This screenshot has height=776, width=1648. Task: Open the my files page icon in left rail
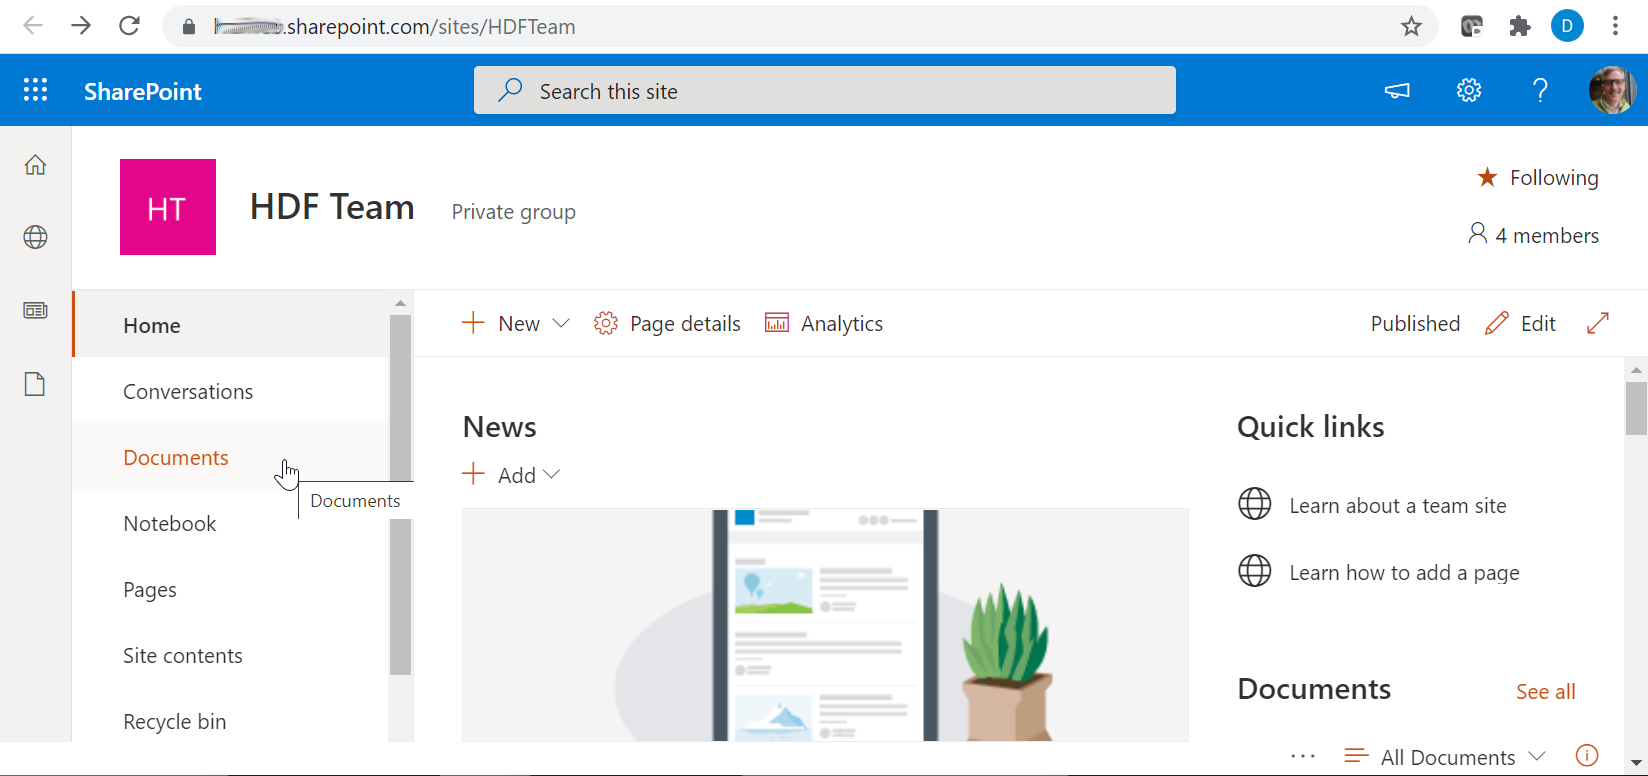click(x=35, y=384)
